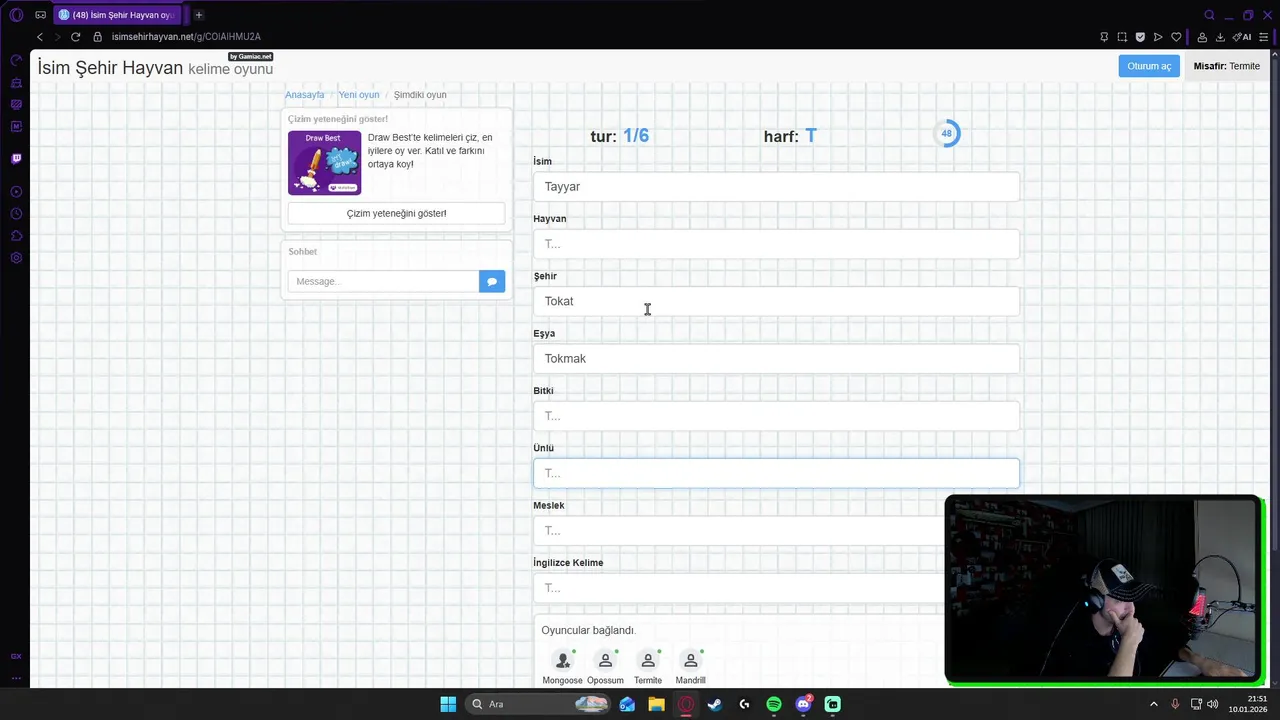The height and width of the screenshot is (720, 1280).
Task: Open the Draw Best ad thumbnail
Action: (324, 162)
